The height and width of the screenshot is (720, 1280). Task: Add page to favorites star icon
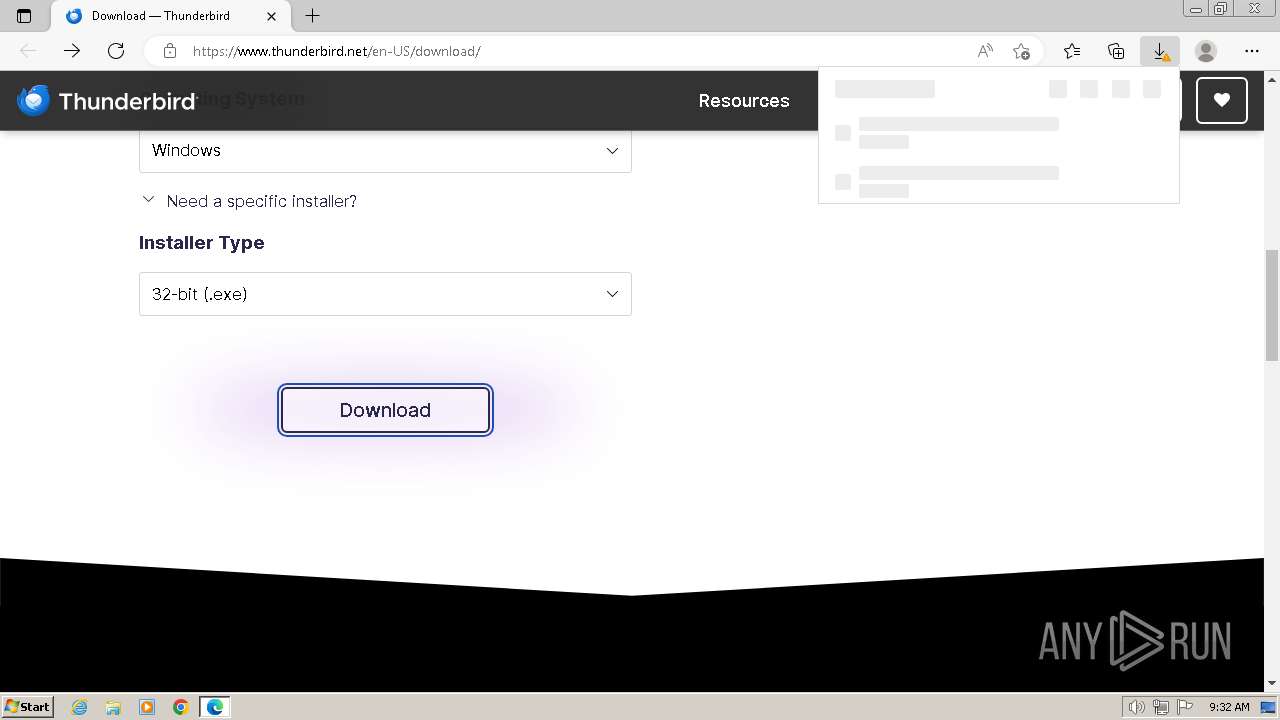(x=1021, y=51)
